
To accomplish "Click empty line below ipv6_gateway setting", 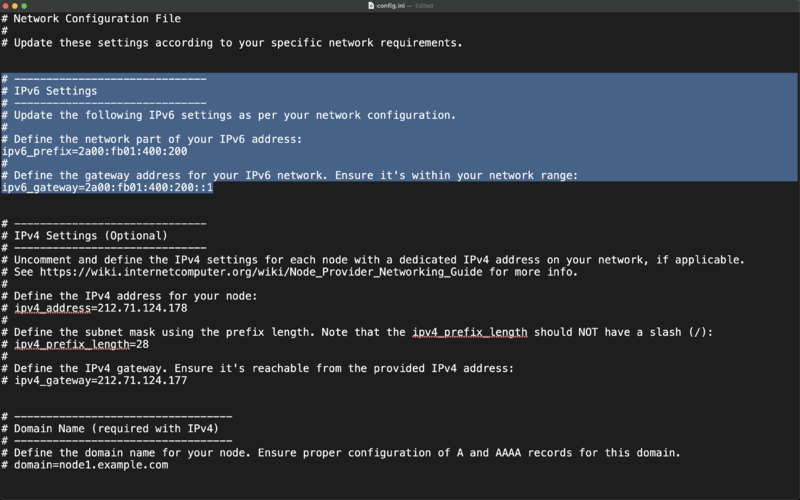I will pyautogui.click(x=400, y=199).
